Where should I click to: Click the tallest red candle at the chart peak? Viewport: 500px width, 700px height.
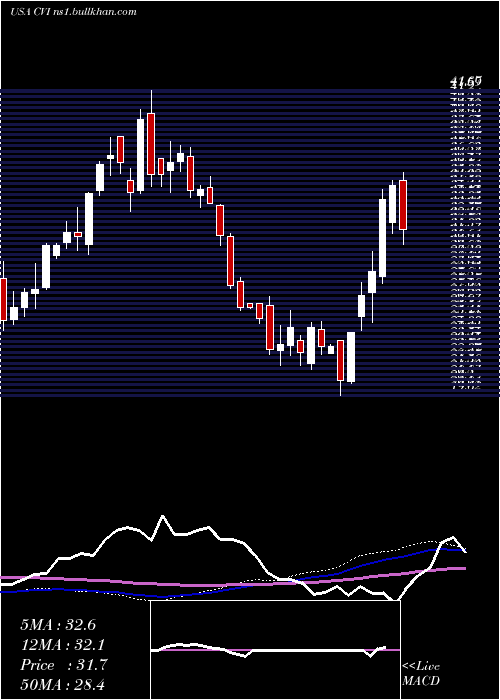151,144
